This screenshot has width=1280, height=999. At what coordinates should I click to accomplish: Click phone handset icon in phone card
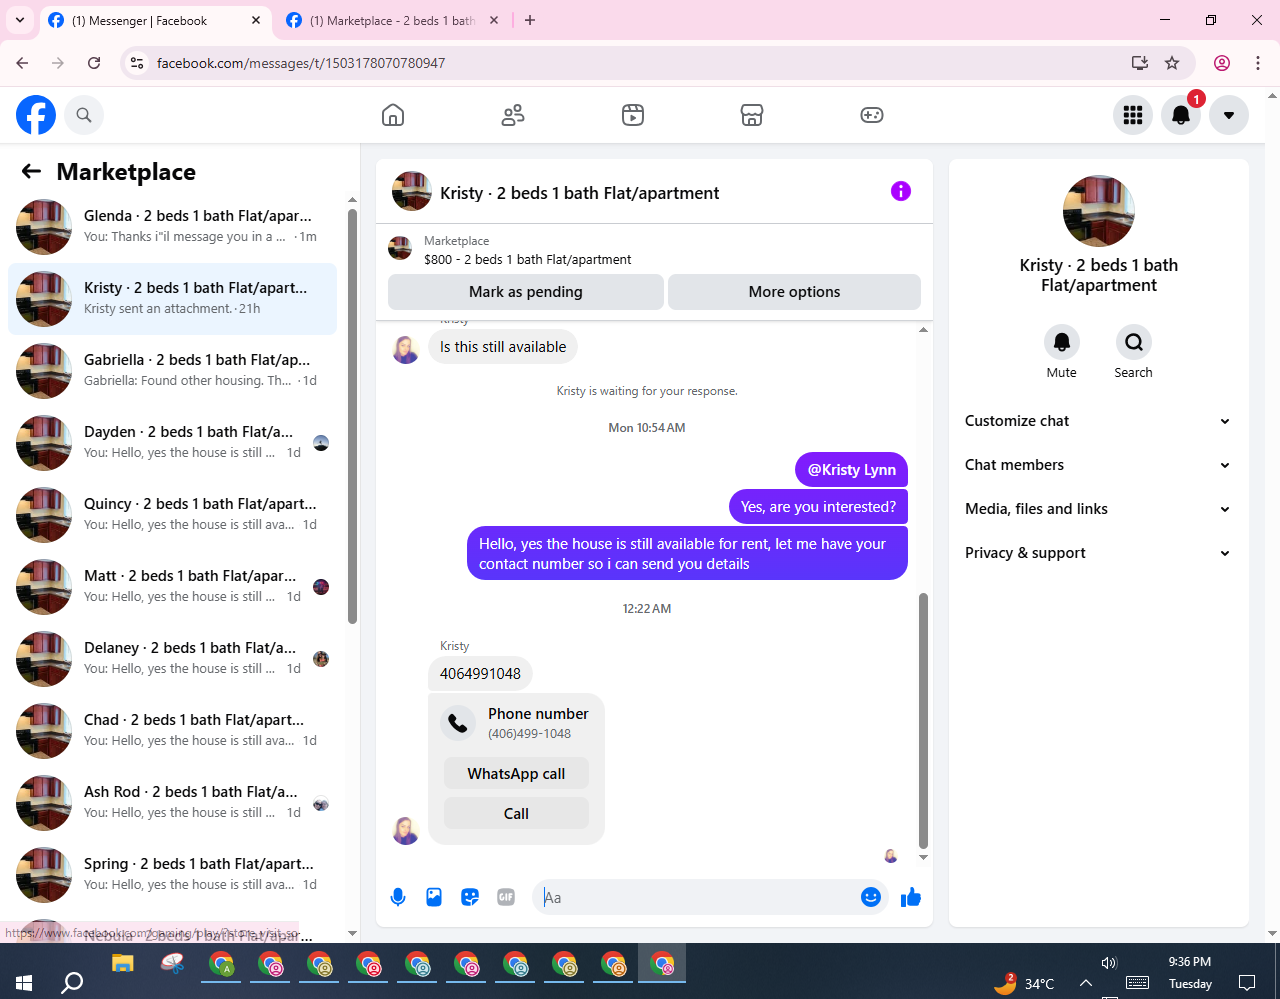coord(458,722)
